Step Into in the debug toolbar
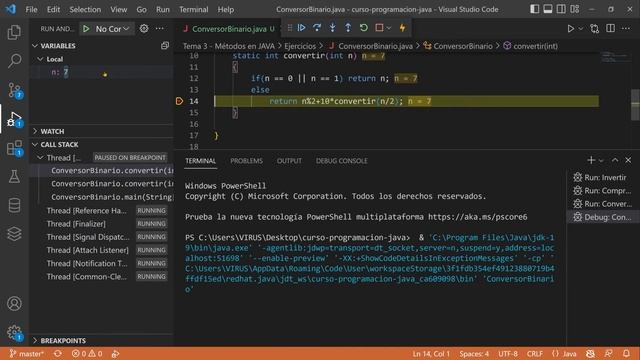Image resolution: width=640 pixels, height=360 pixels. click(333, 28)
